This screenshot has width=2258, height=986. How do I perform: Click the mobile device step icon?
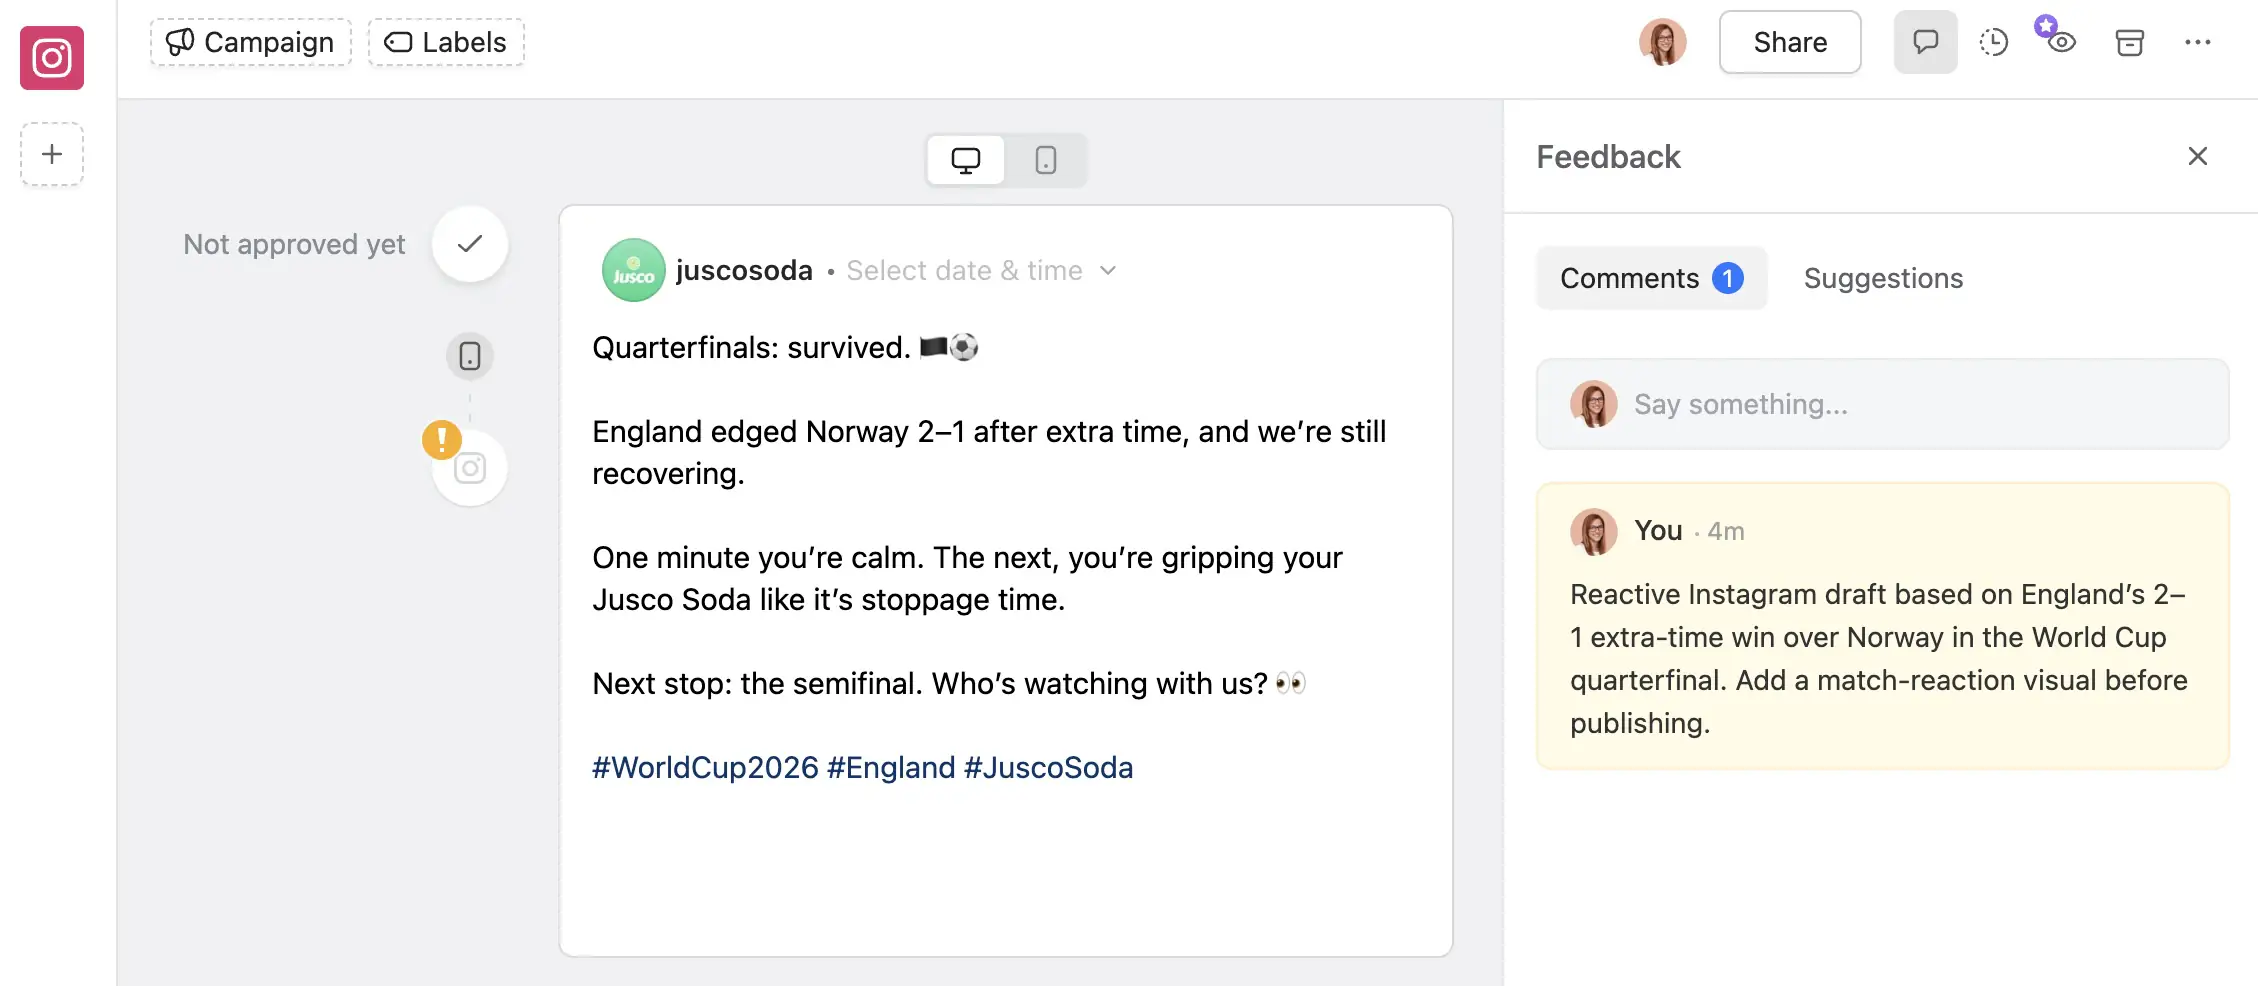pyautogui.click(x=470, y=356)
